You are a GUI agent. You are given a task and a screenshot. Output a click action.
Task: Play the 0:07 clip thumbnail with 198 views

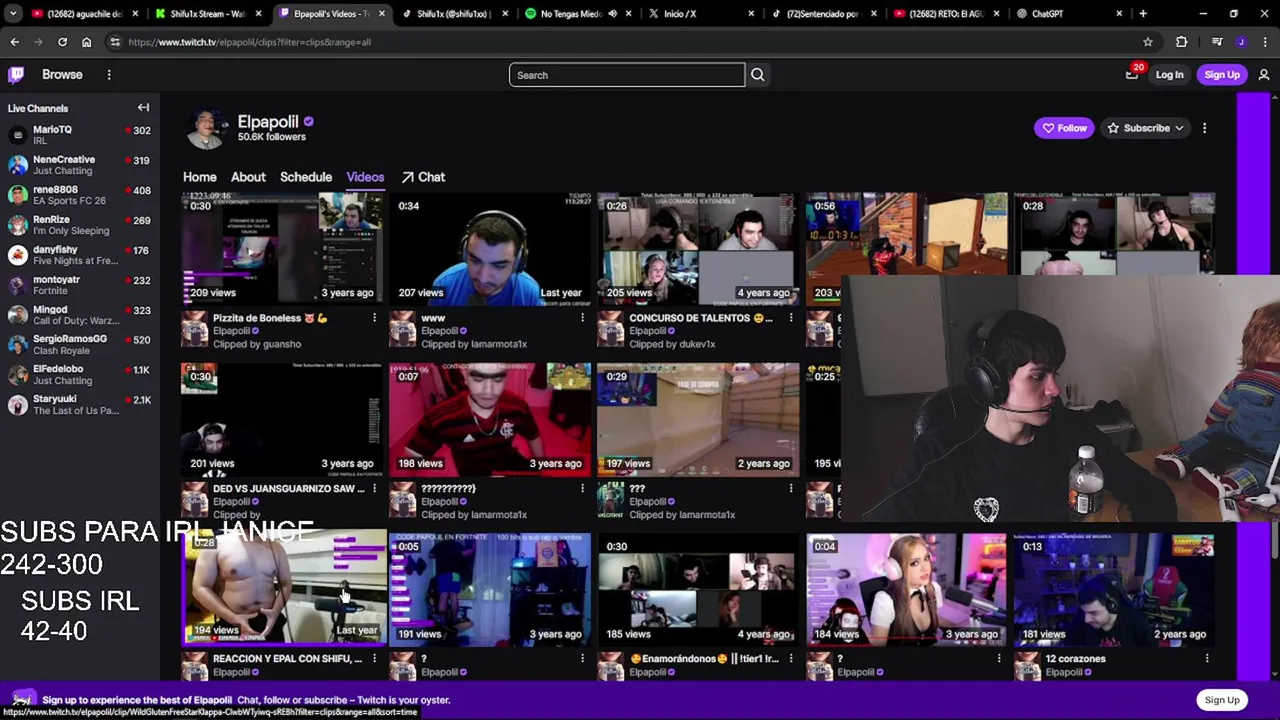(490, 419)
